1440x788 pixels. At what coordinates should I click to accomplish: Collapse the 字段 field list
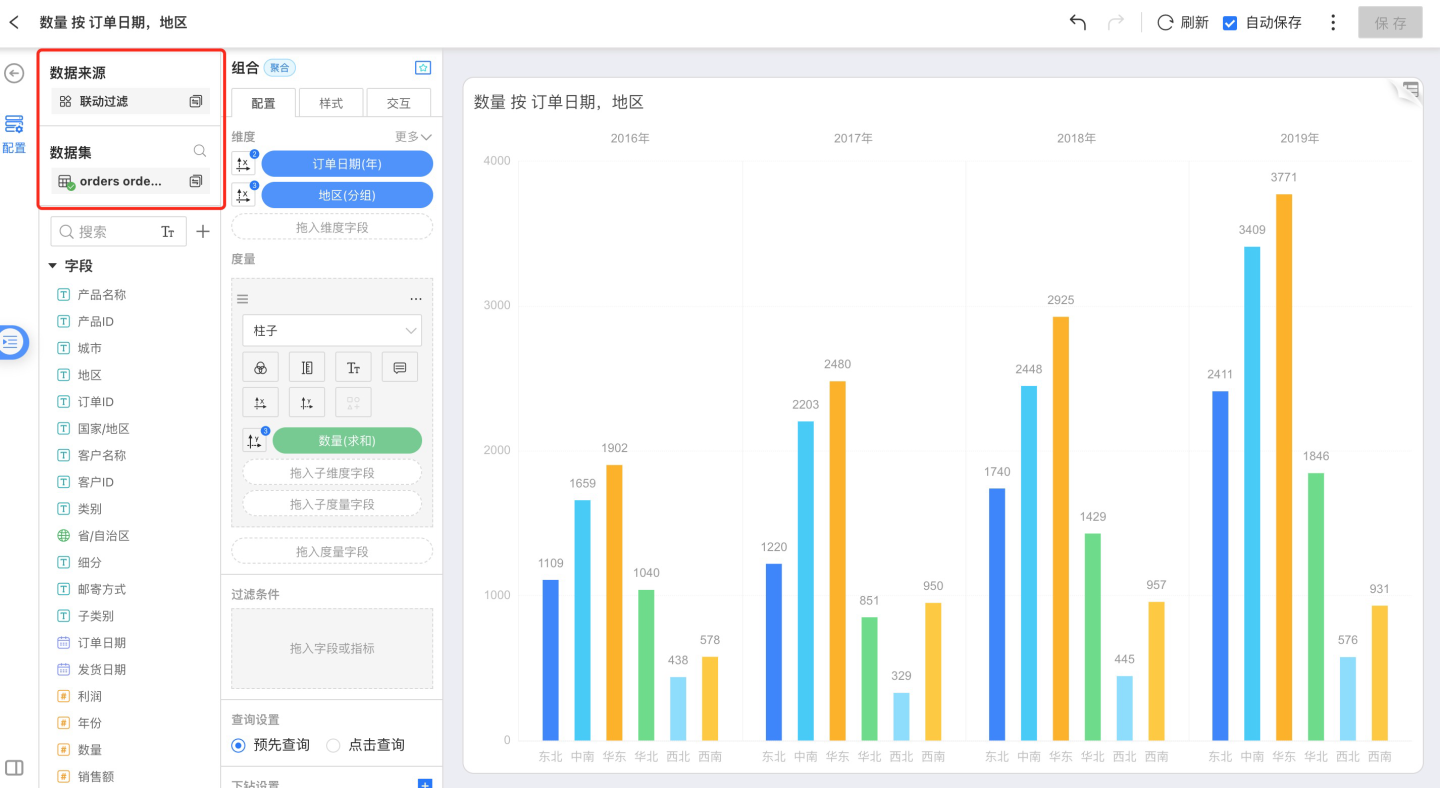click(x=53, y=266)
